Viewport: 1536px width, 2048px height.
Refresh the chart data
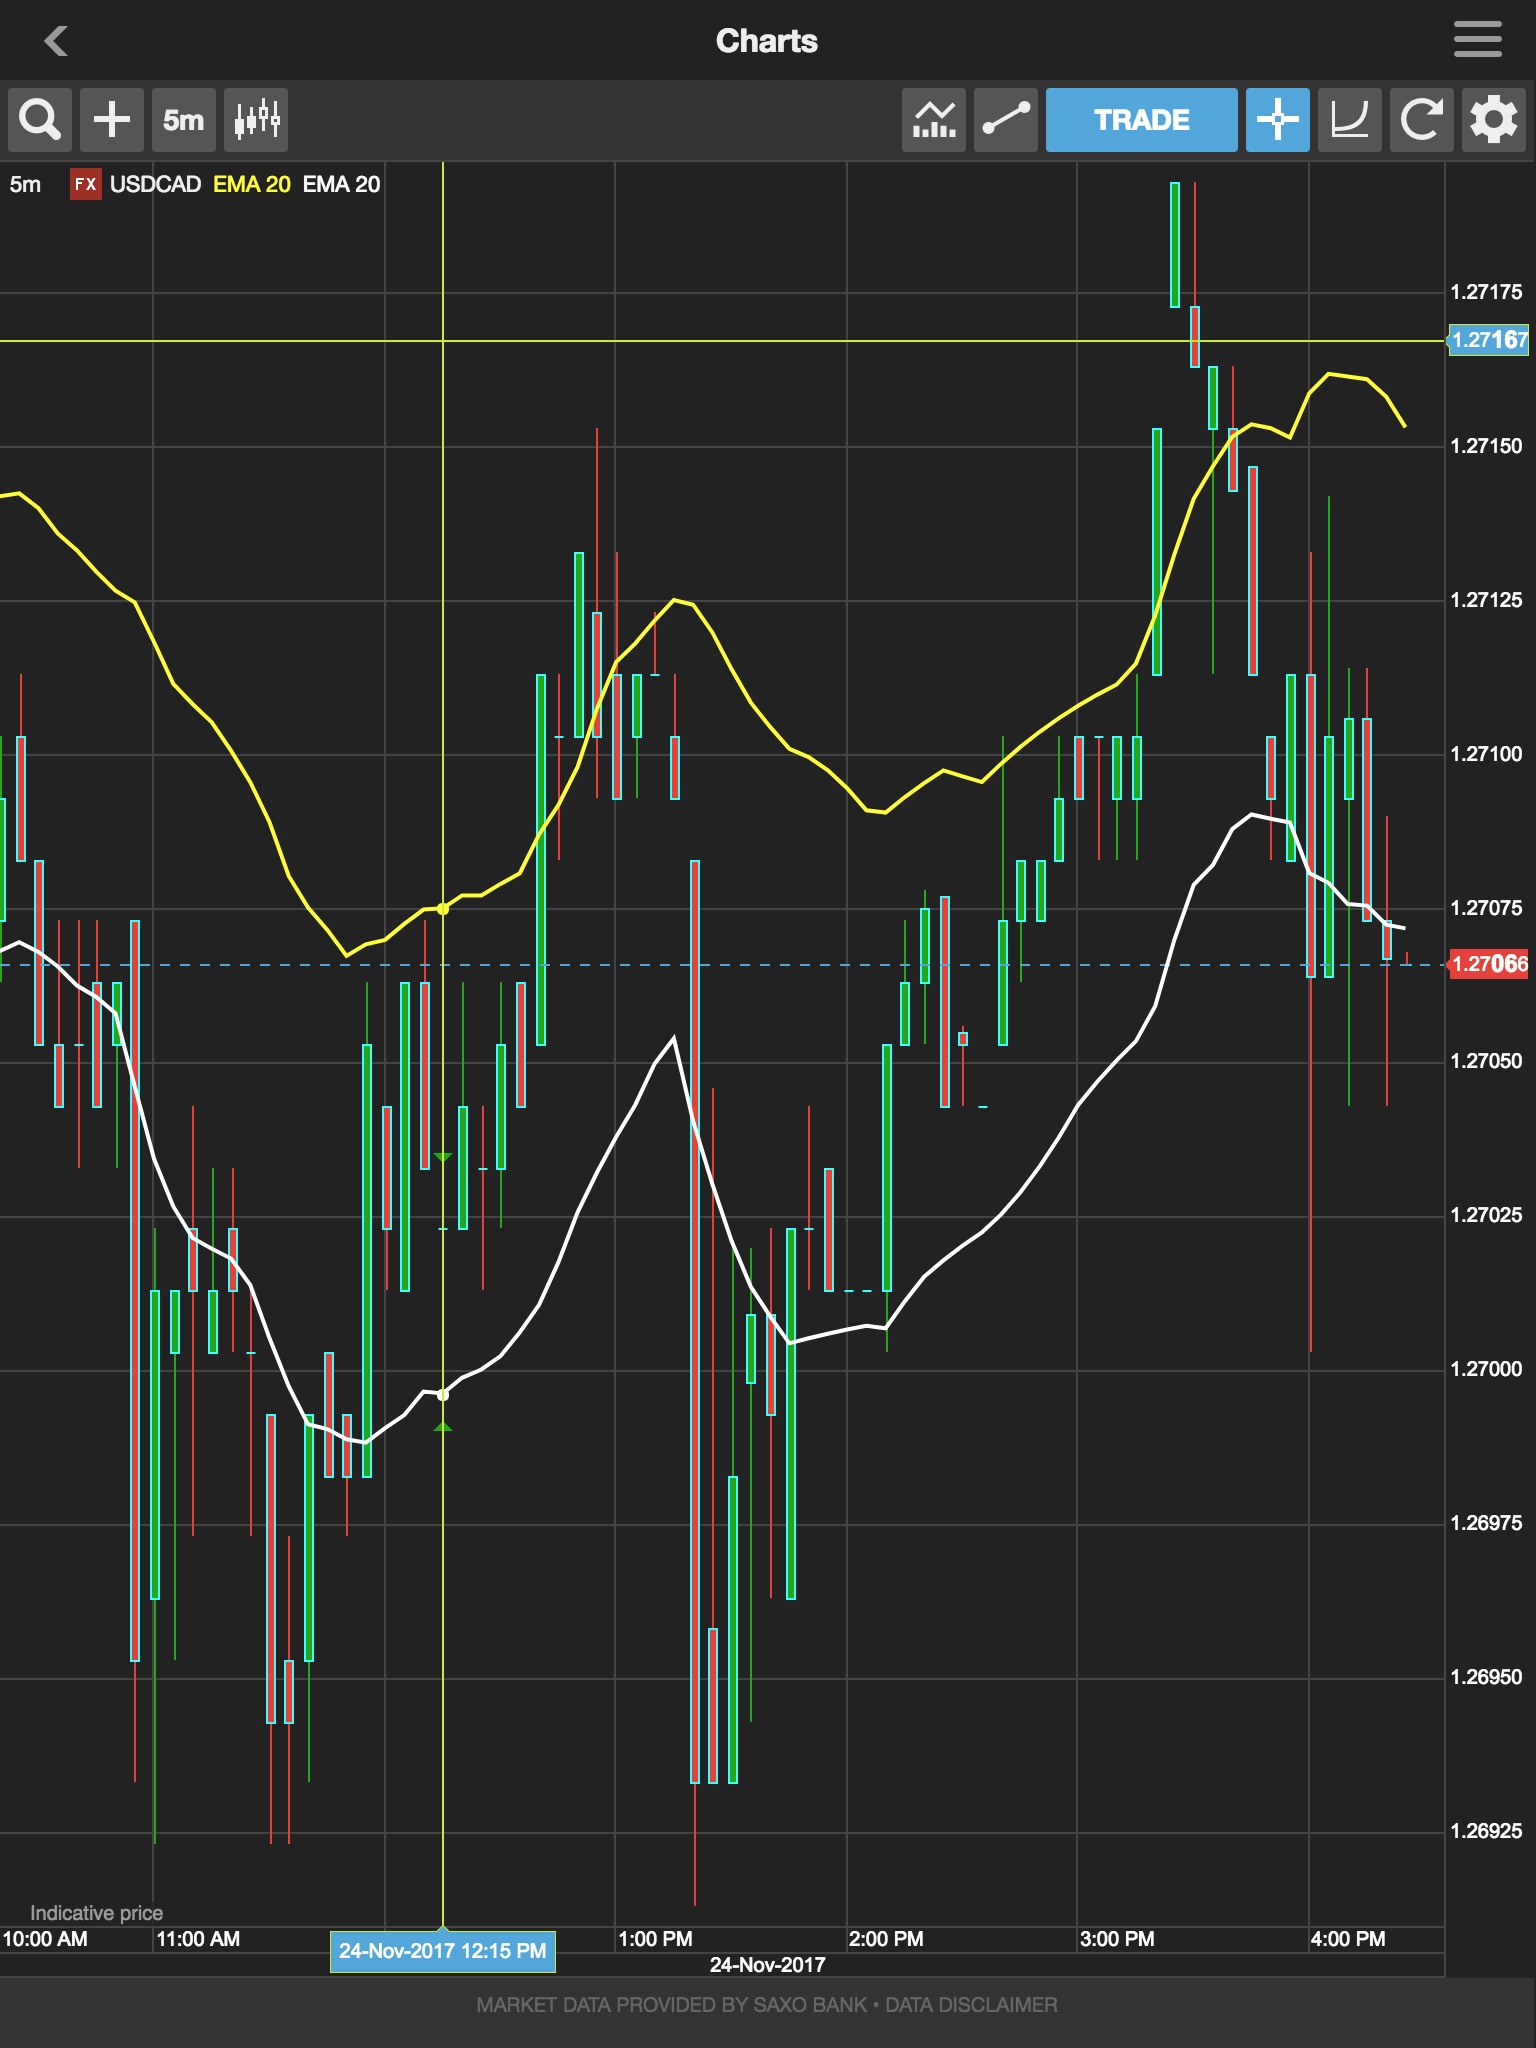click(x=1422, y=120)
